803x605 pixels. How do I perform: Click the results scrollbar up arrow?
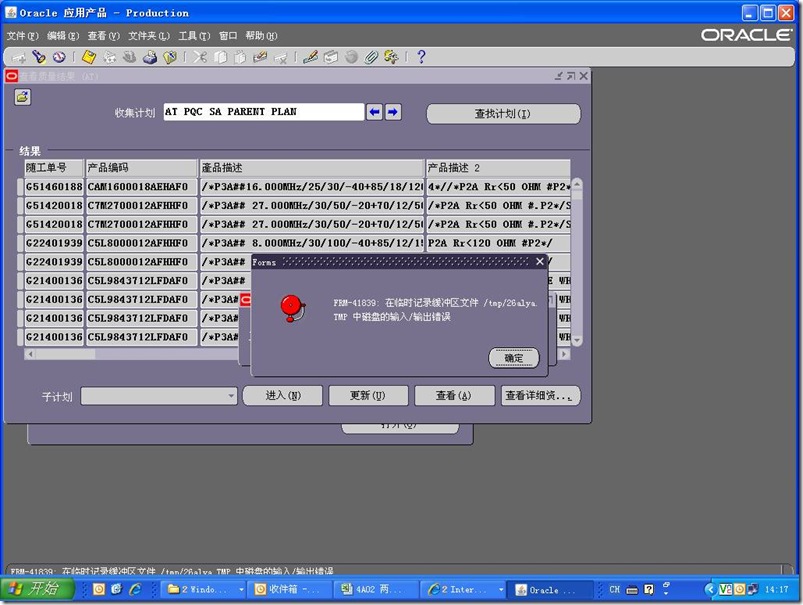[577, 184]
